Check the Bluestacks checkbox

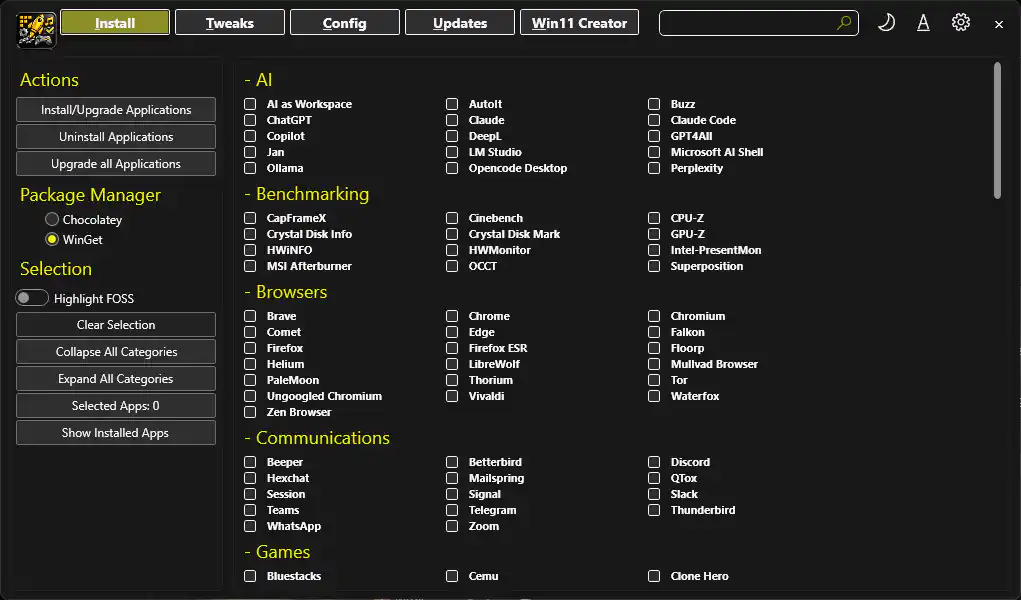[250, 576]
